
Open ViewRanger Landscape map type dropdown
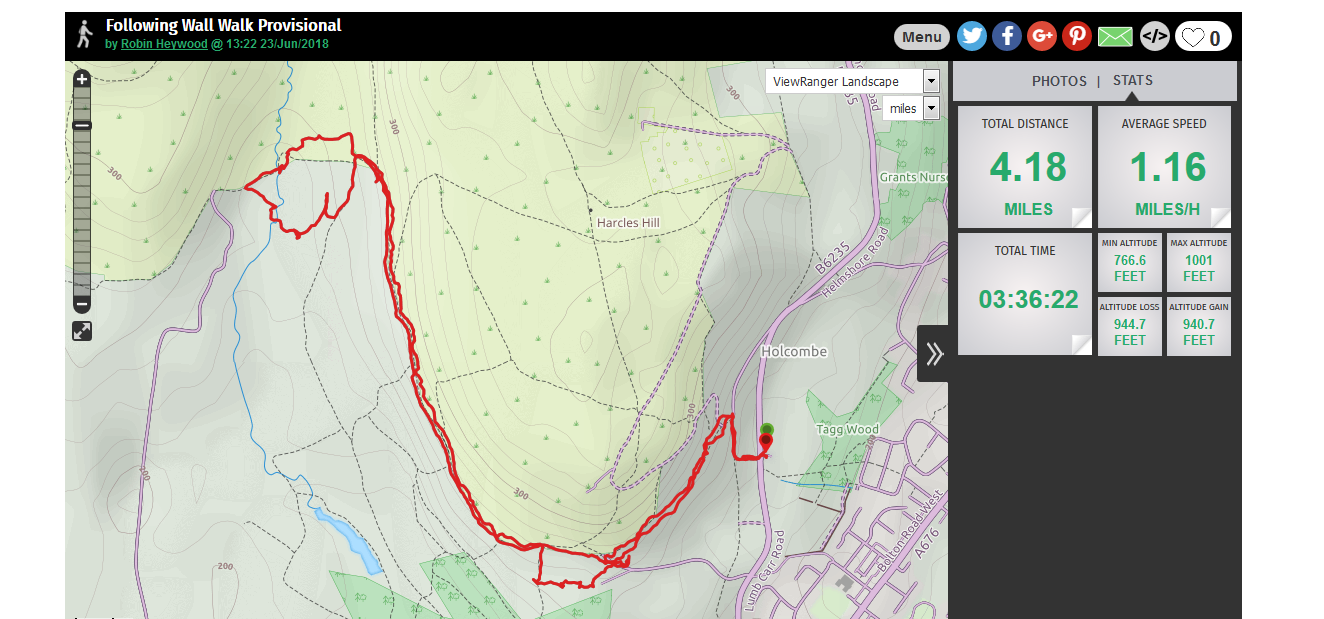[x=853, y=81]
